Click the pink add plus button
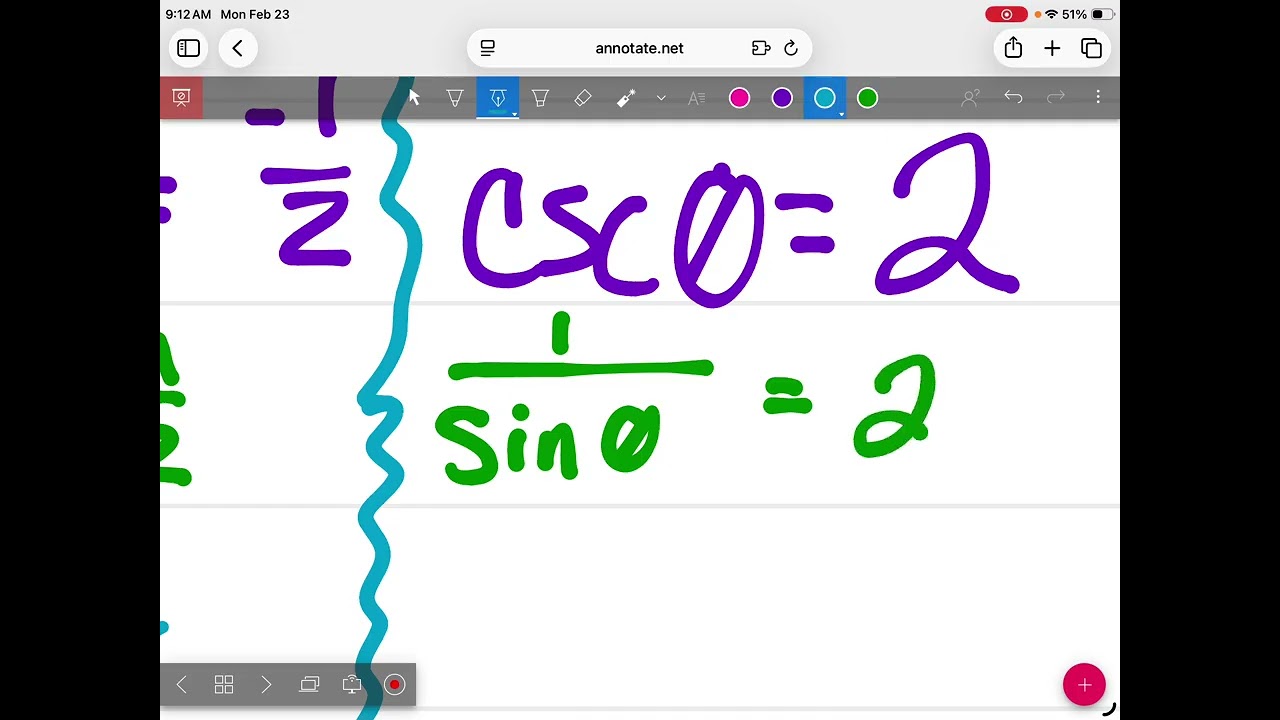Viewport: 1280px width, 720px height. tap(1084, 685)
